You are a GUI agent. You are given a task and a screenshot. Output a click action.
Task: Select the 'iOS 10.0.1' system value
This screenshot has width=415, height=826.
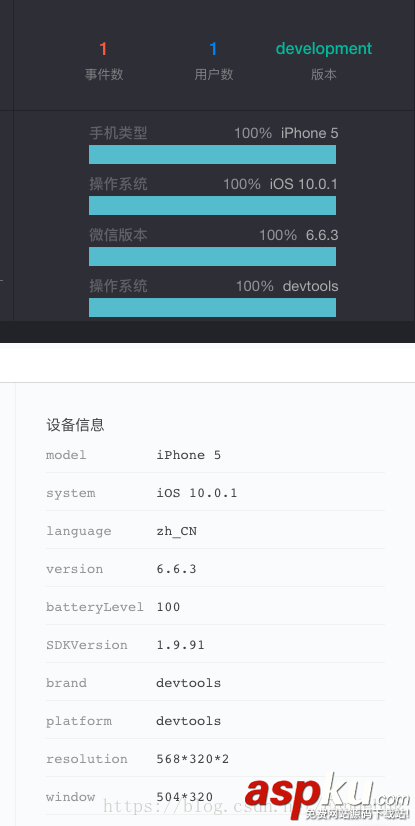coord(197,493)
